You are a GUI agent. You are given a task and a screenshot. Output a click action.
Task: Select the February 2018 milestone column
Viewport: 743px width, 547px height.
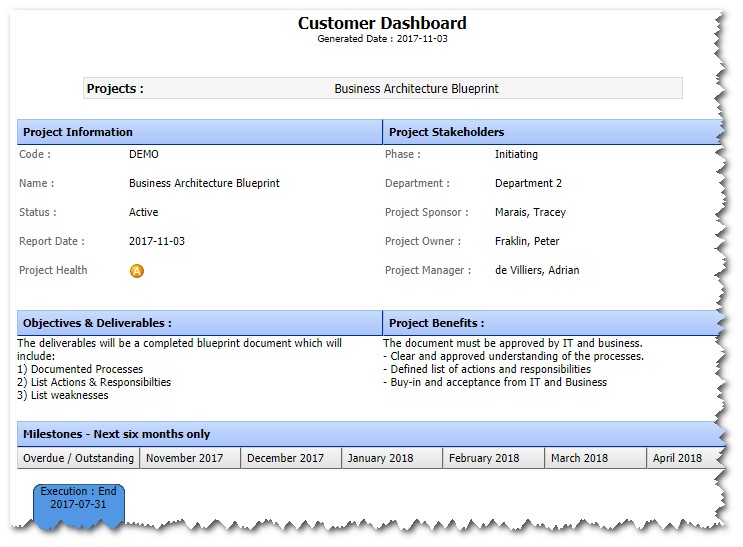point(493,458)
